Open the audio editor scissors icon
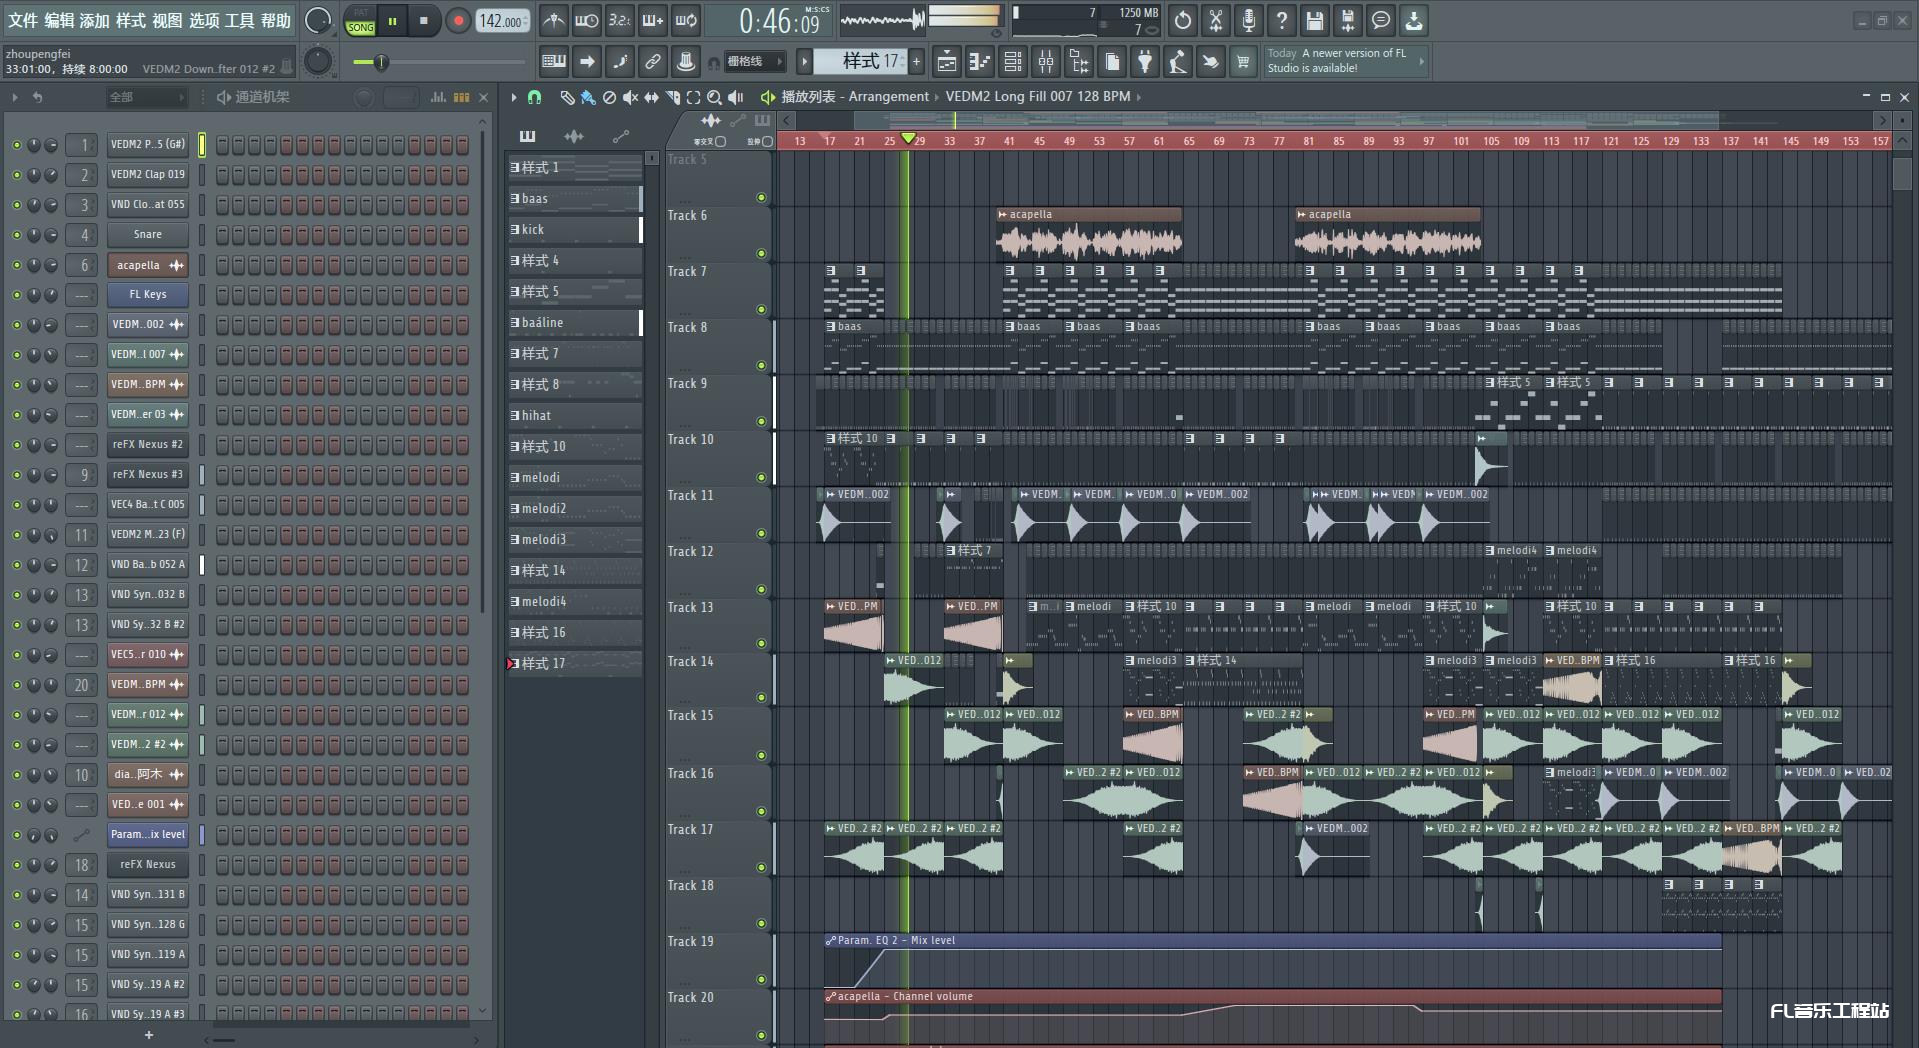Image resolution: width=1919 pixels, height=1048 pixels. click(1216, 20)
